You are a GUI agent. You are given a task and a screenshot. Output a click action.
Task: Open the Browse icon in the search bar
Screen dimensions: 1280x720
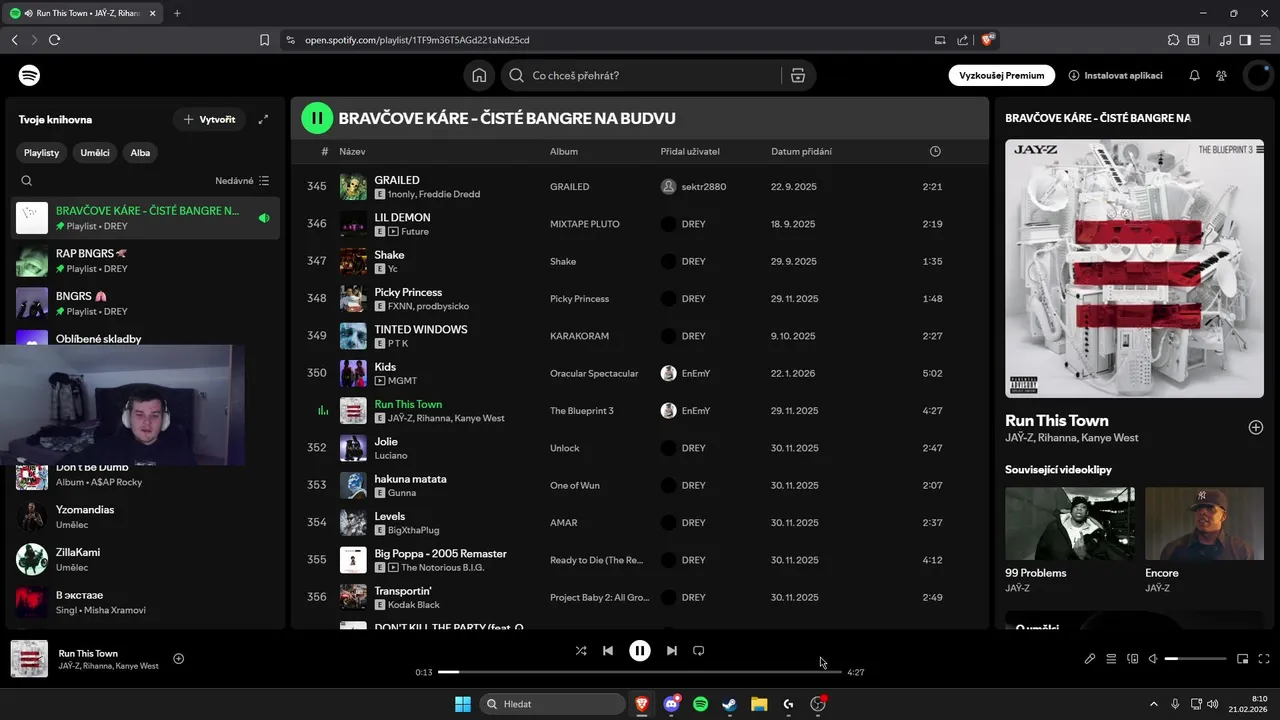(797, 75)
